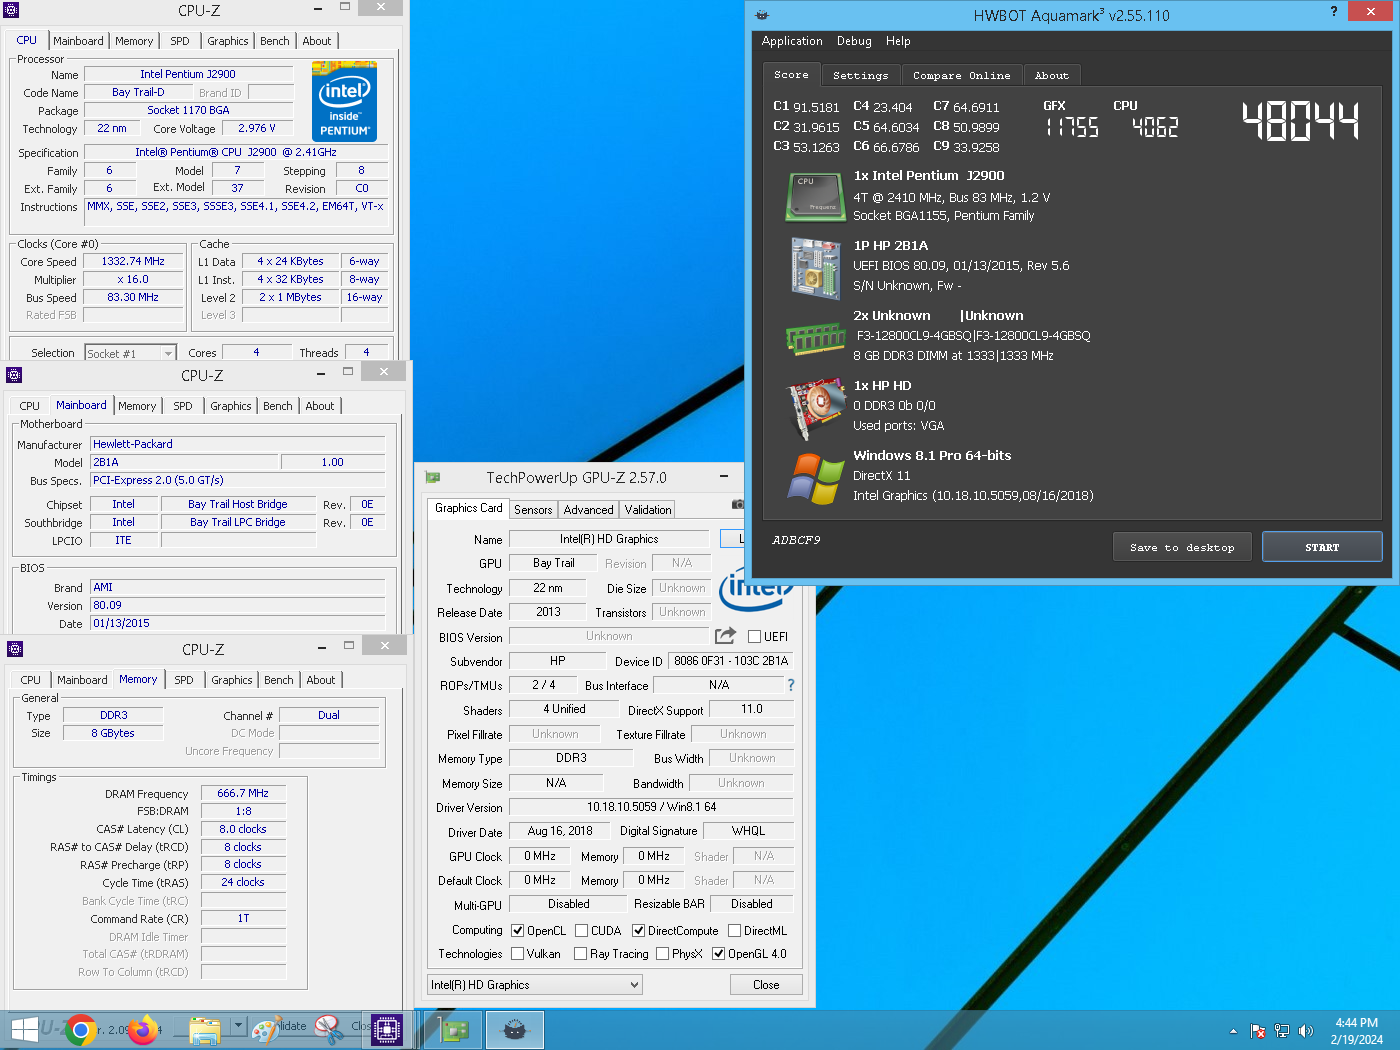Click the Aquamark motherboard image
The width and height of the screenshot is (1400, 1050).
tap(816, 267)
